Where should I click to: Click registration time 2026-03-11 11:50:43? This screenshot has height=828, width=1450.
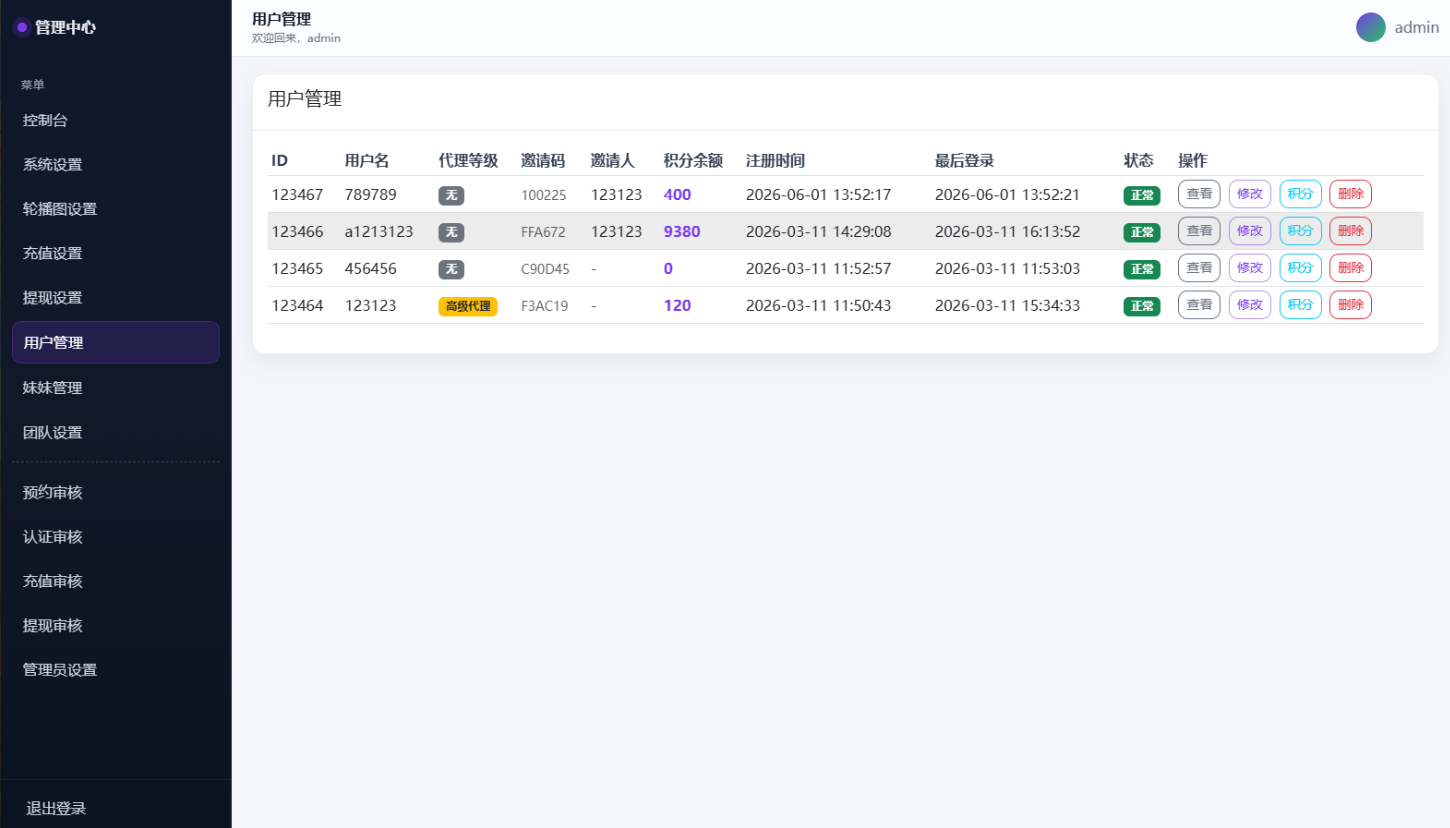click(819, 306)
